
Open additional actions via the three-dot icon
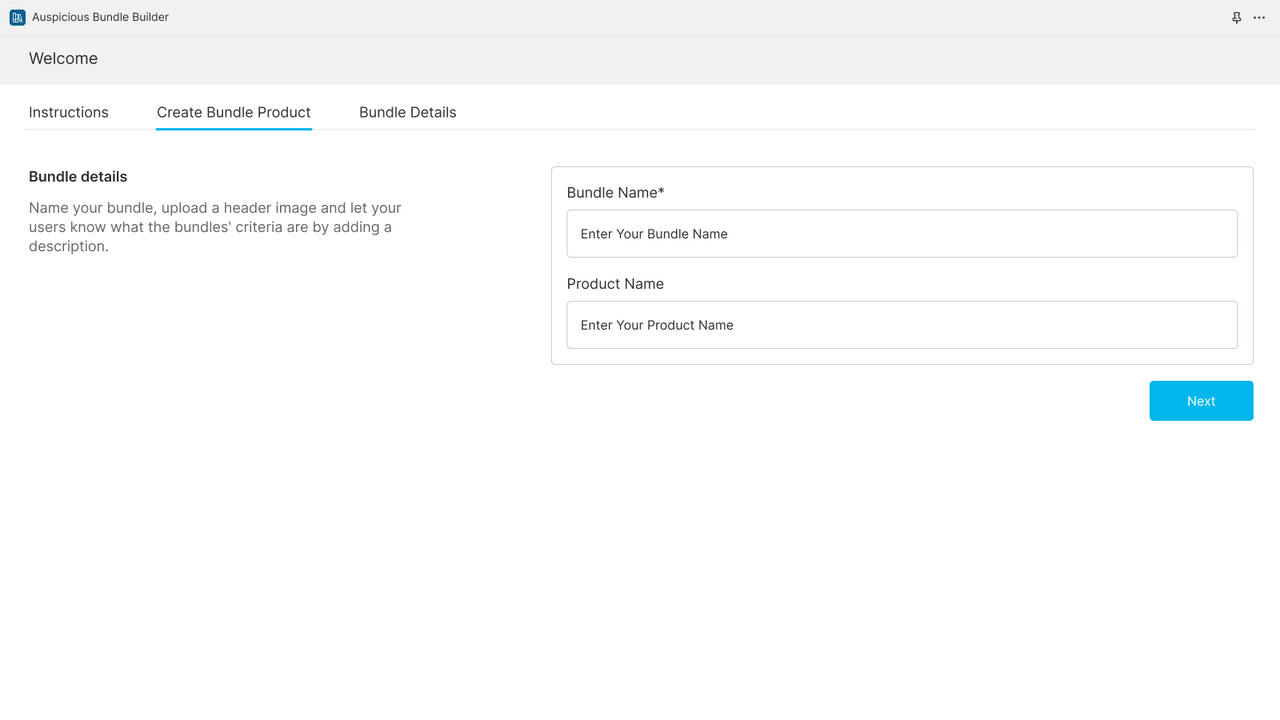point(1259,17)
